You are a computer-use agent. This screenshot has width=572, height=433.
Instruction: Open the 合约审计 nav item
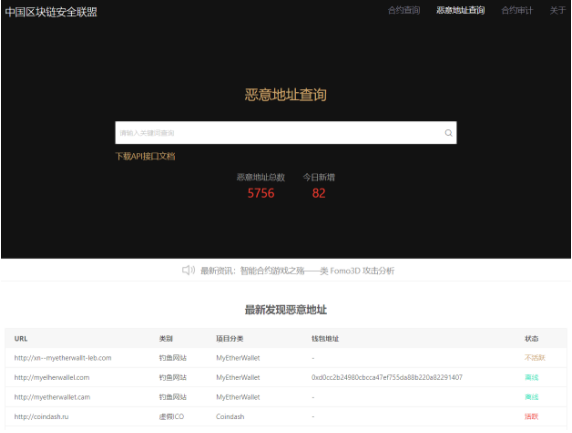click(517, 11)
